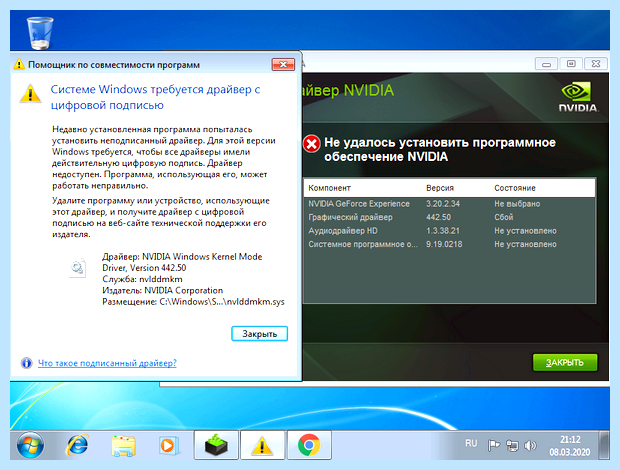Click Закрыть in the compatibility assistant dialog
This screenshot has height=470, width=620.
click(259, 334)
